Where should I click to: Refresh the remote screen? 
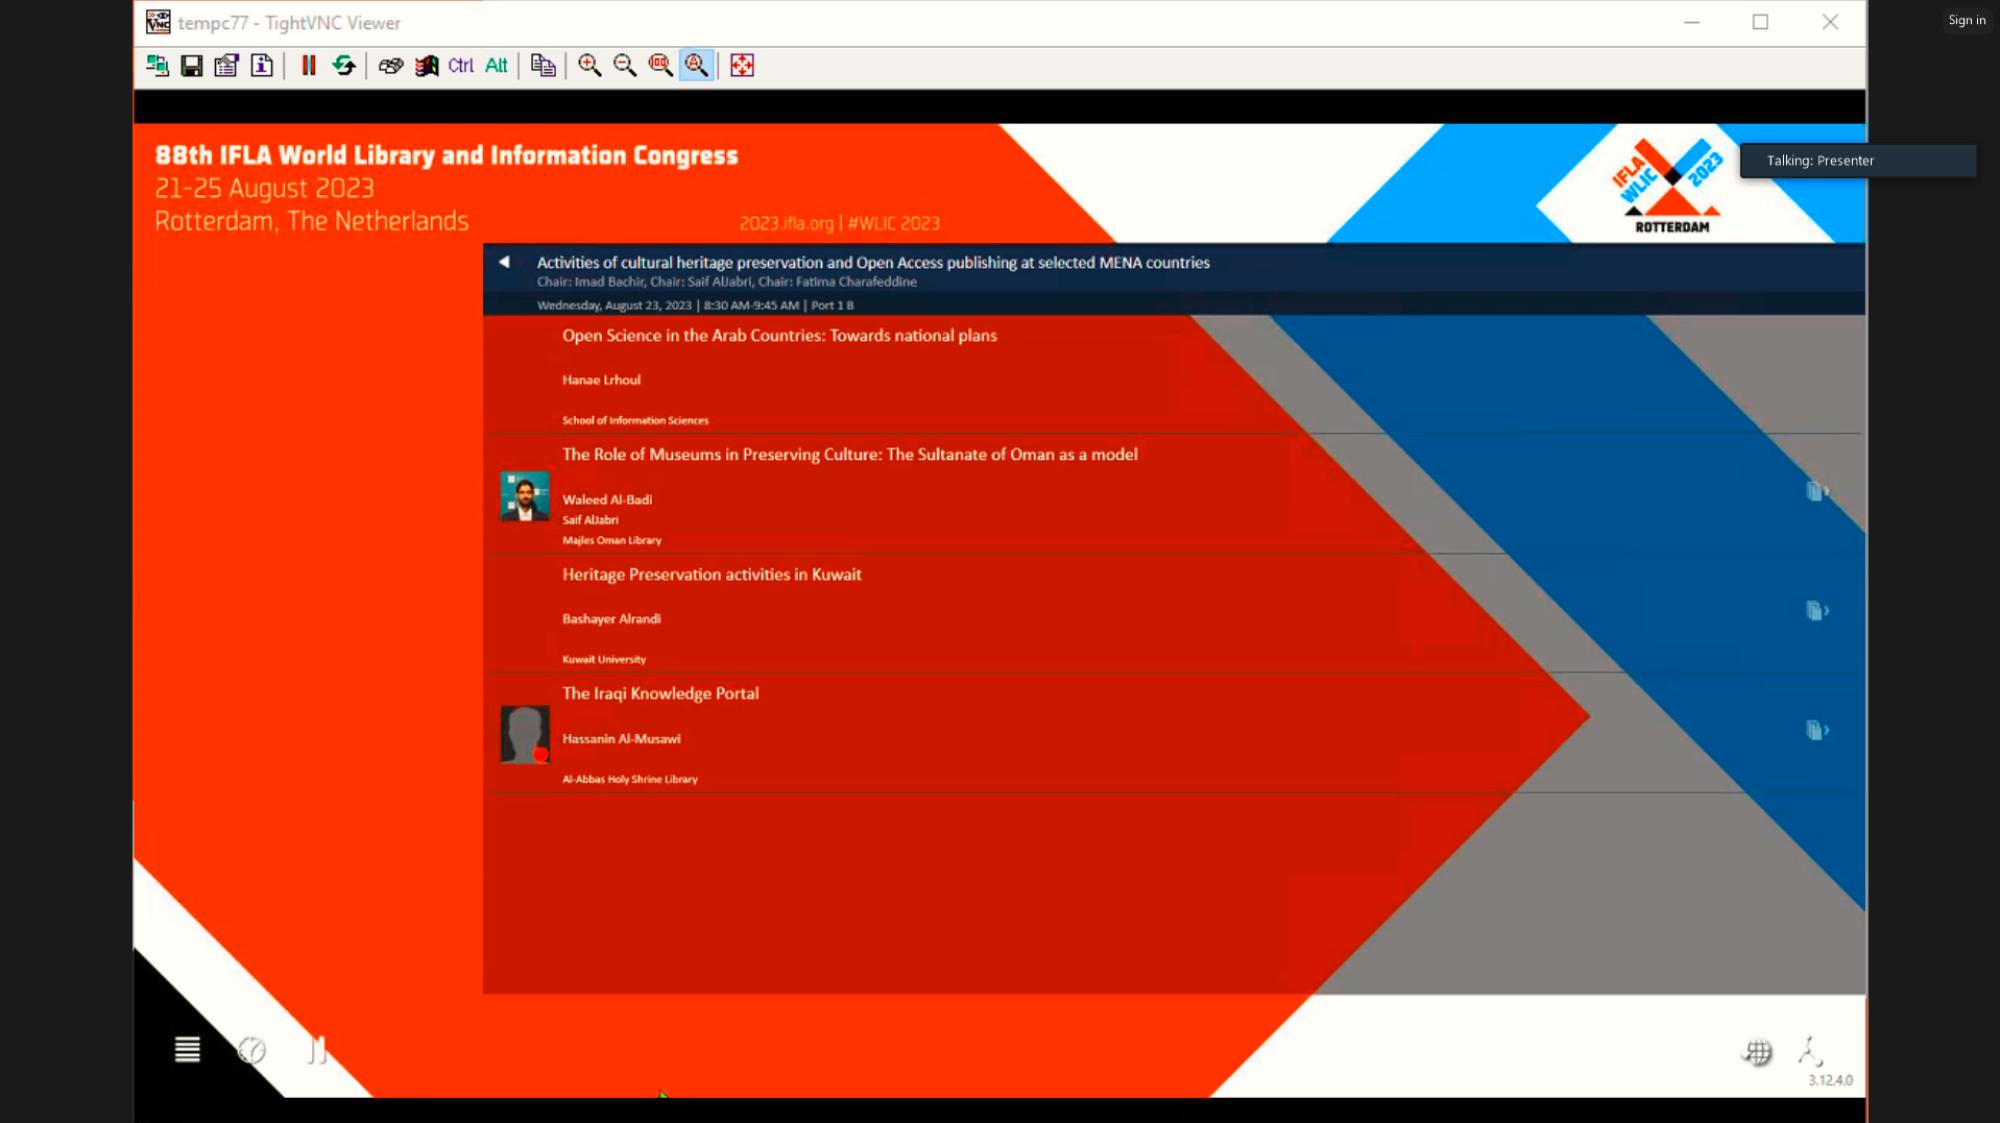click(344, 66)
